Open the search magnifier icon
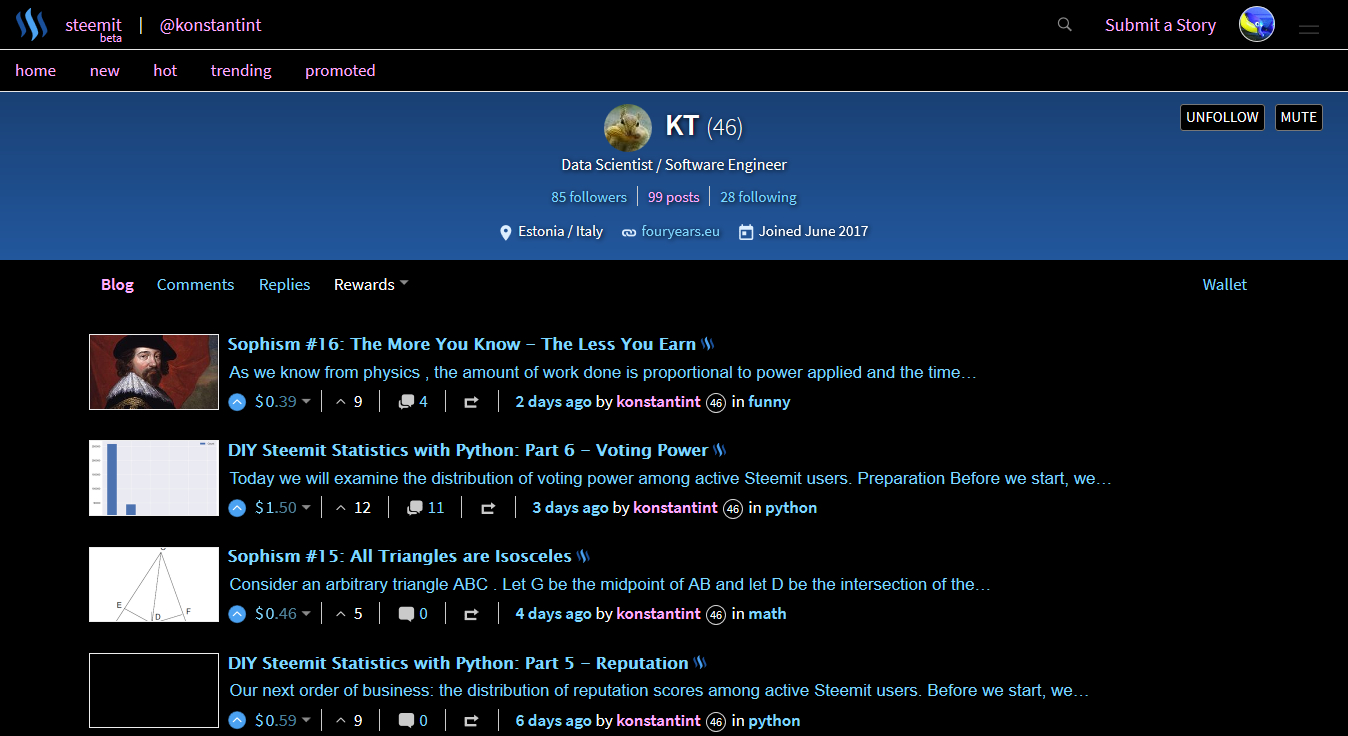This screenshot has width=1348, height=736. coord(1065,25)
